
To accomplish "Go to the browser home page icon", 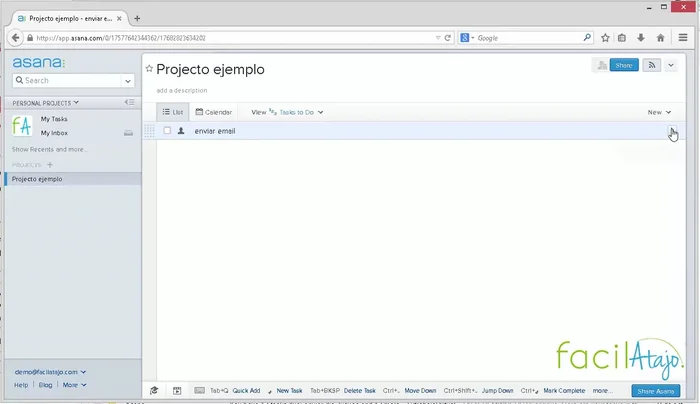I will tap(660, 38).
